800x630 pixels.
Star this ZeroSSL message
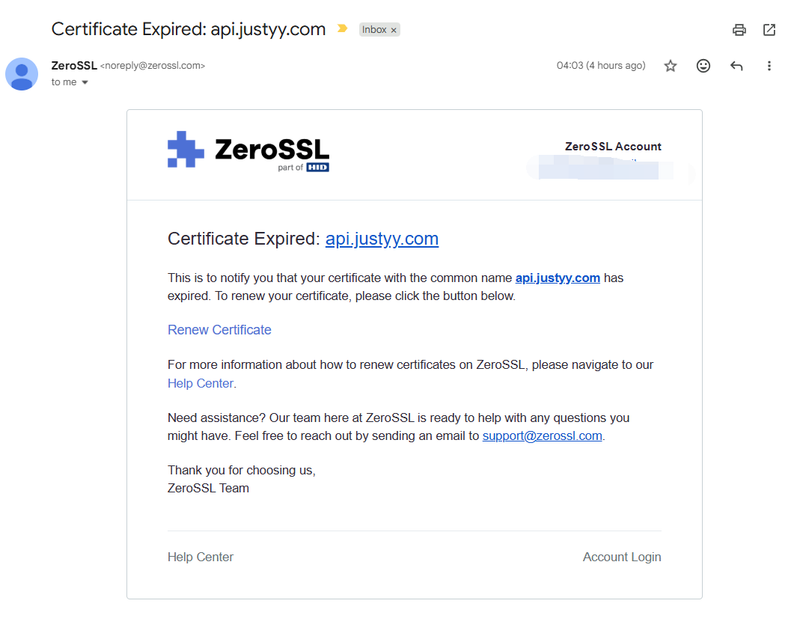click(x=670, y=66)
